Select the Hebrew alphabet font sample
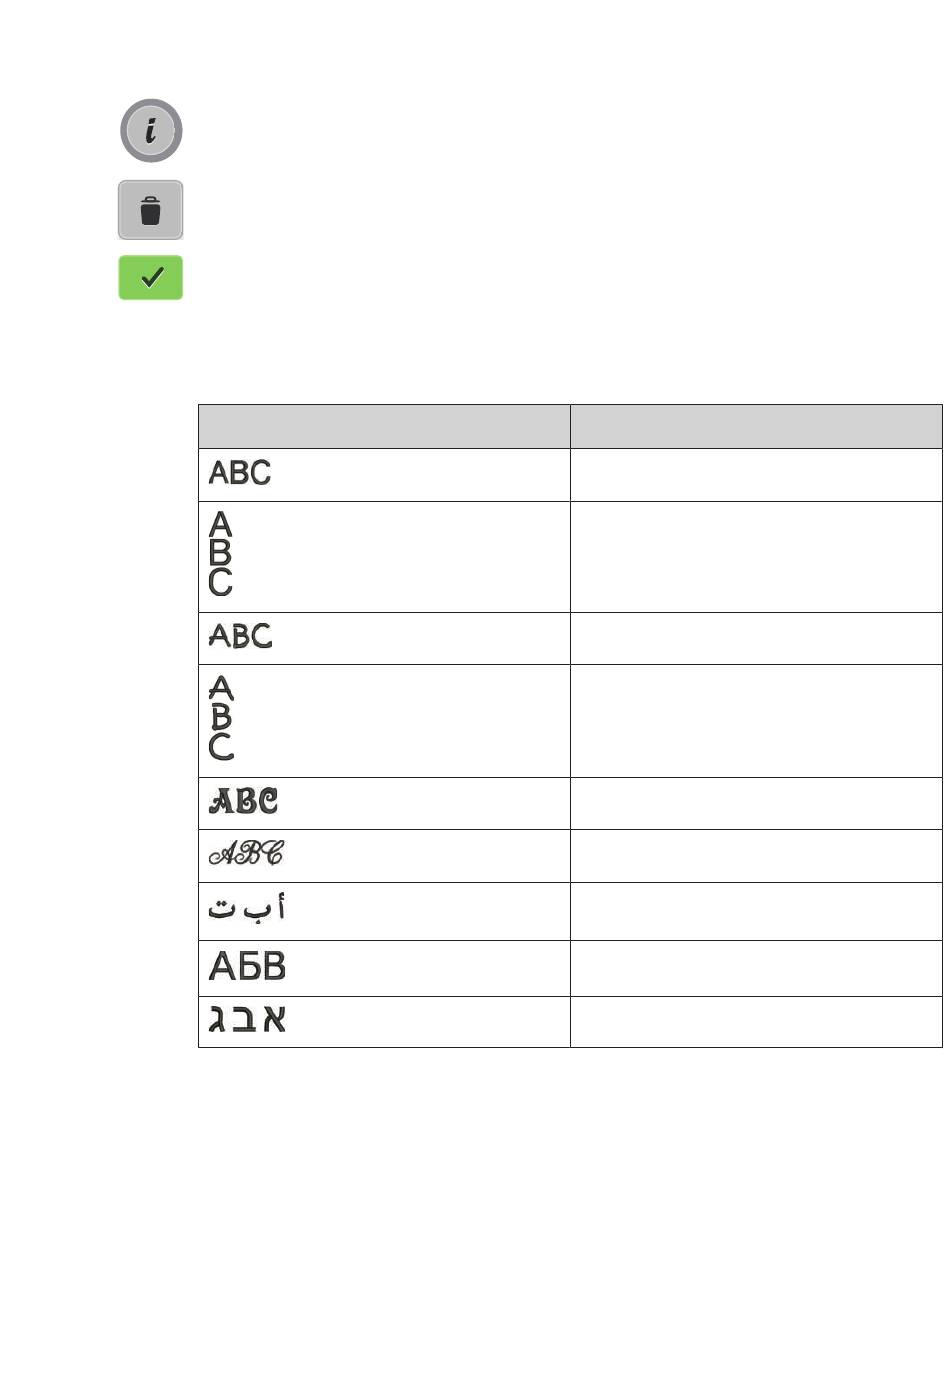Screen dimensions: 950x1387 pos(247,1019)
